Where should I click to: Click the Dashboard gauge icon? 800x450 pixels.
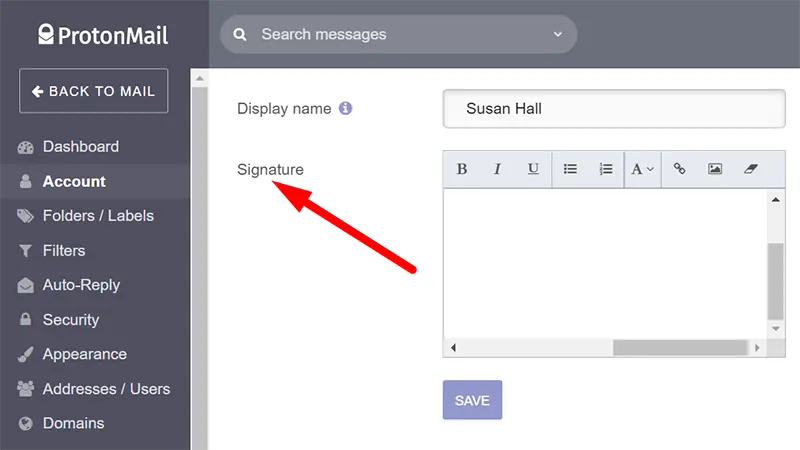point(26,147)
